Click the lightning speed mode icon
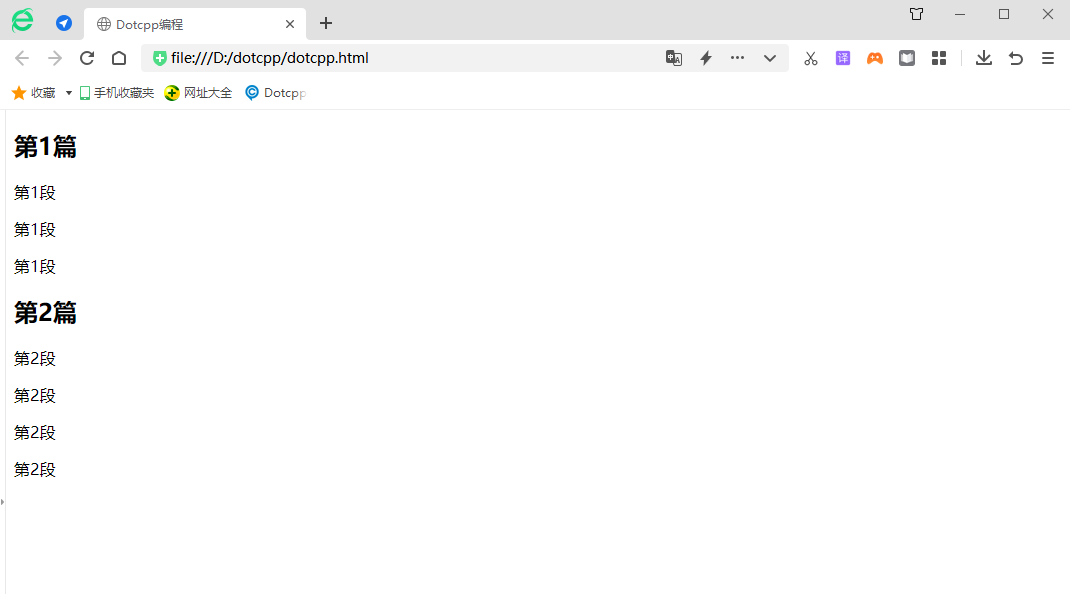This screenshot has height=594, width=1070. pos(706,58)
